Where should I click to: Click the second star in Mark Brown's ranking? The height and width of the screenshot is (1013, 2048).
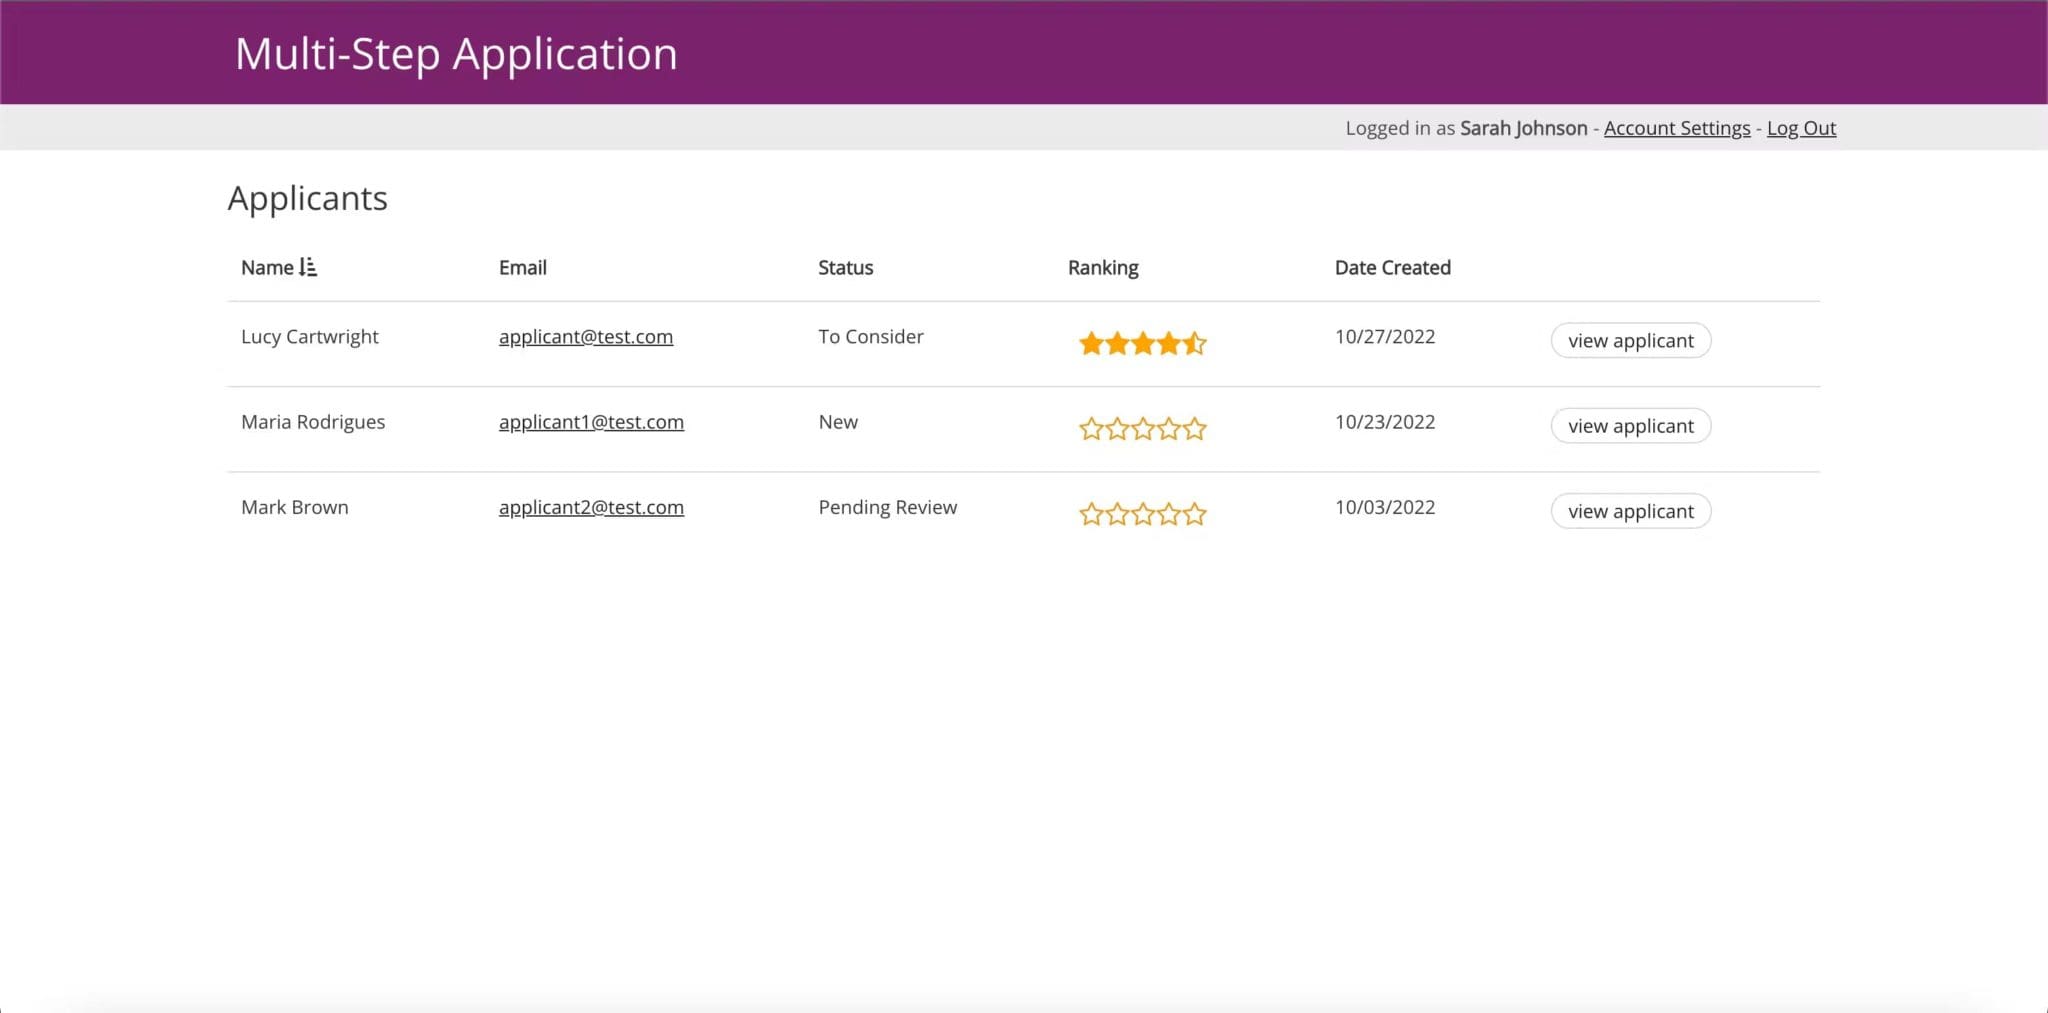(1118, 514)
